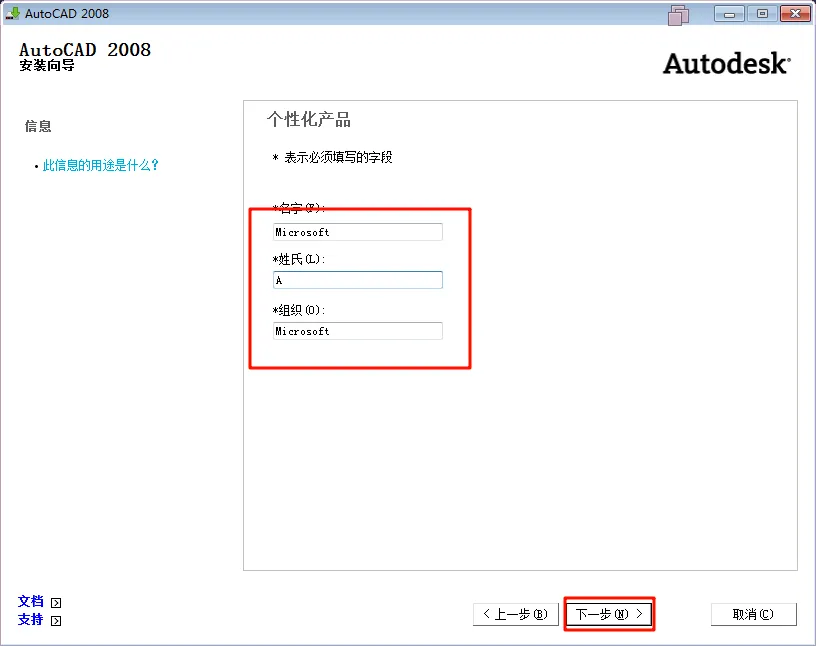Focus the 名字 first name input field
This screenshot has height=646, width=816.
[358, 232]
